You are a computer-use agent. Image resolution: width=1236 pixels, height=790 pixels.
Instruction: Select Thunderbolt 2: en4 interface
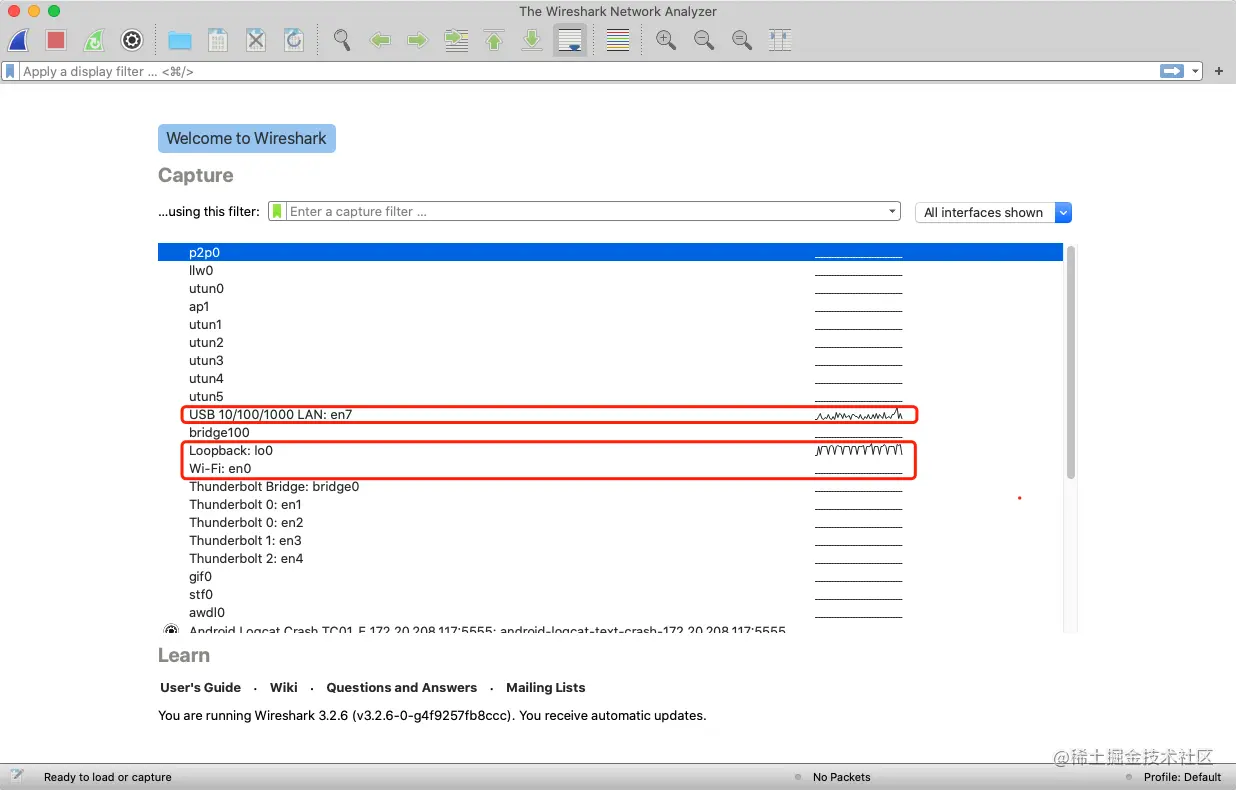point(610,558)
